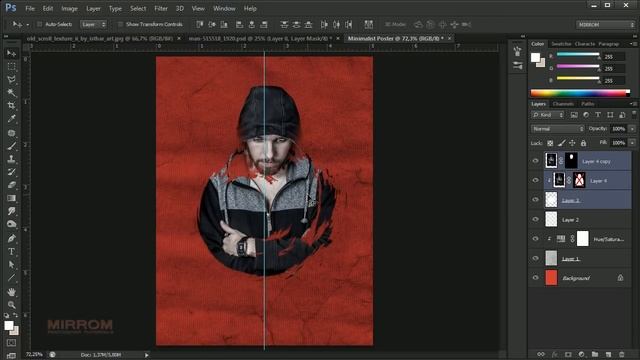Expand the status bar info arrow
Screen dimensions: 640x360
pos(147,355)
